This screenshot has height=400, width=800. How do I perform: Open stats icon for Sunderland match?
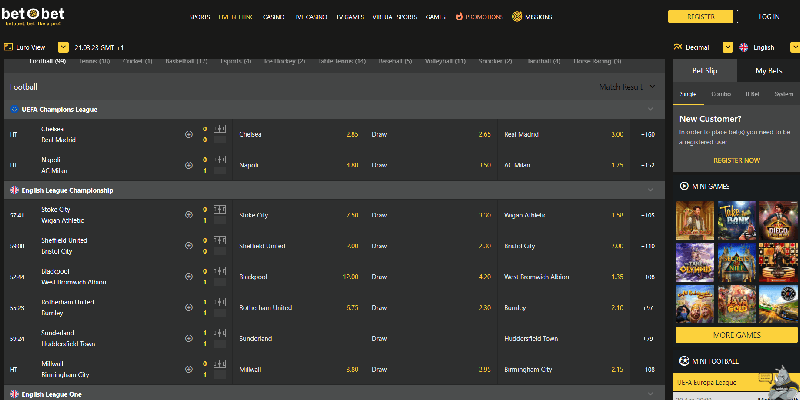click(x=189, y=338)
